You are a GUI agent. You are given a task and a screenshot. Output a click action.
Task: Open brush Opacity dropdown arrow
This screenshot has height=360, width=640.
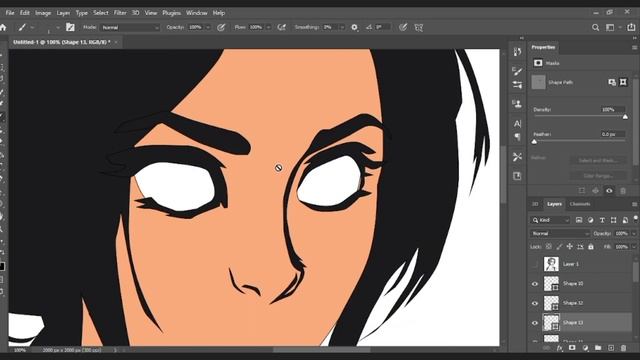[208, 27]
